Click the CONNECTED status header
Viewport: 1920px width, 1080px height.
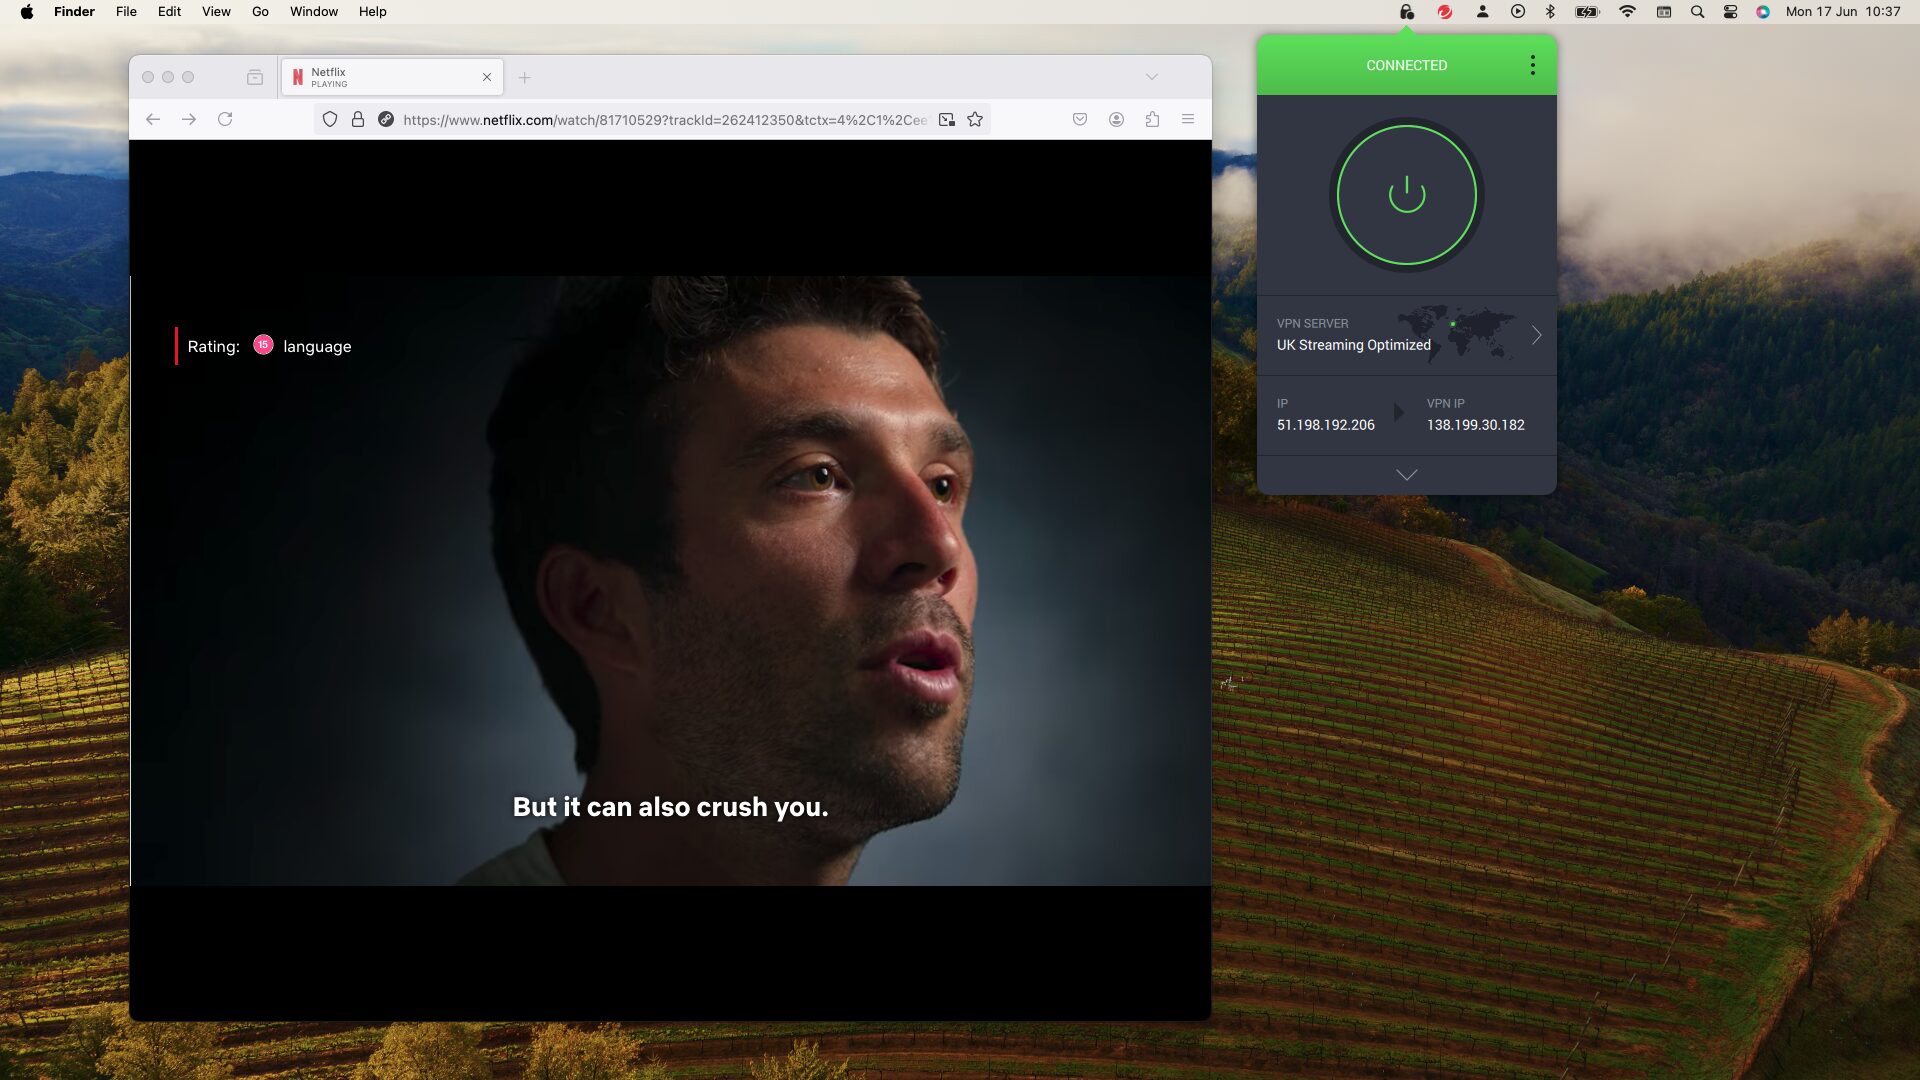1406,65
